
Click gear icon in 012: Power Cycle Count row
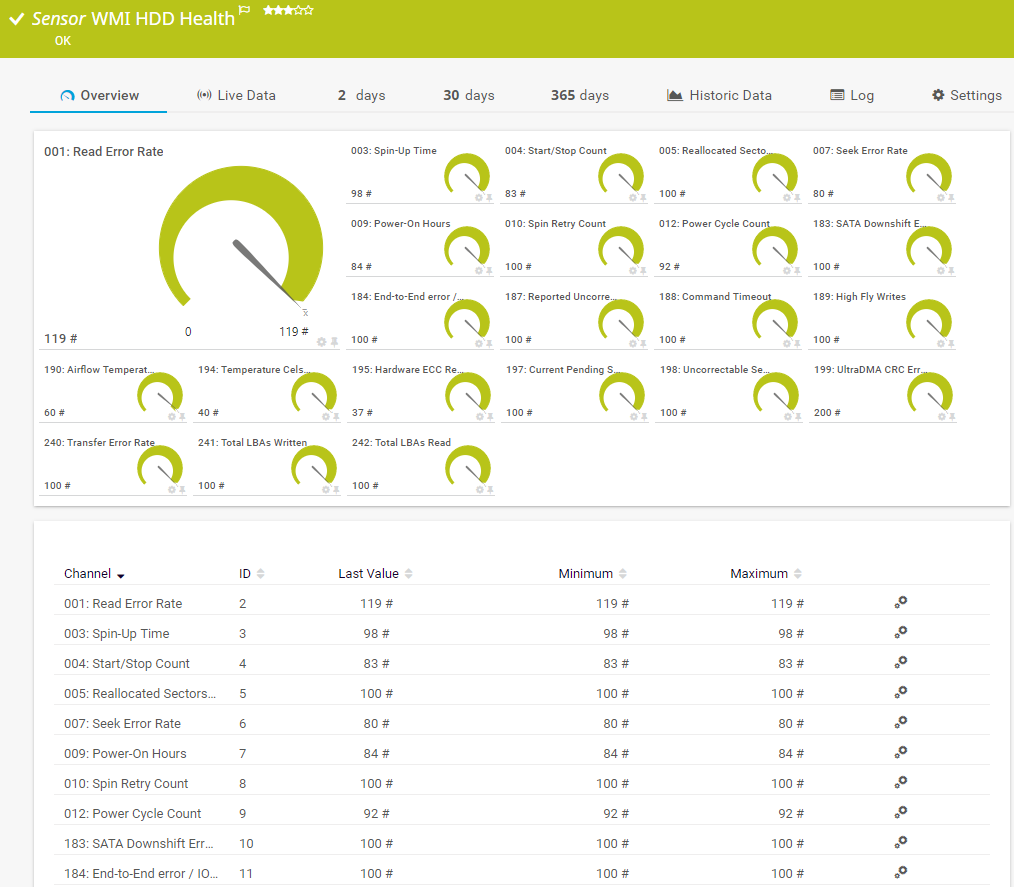tap(900, 812)
